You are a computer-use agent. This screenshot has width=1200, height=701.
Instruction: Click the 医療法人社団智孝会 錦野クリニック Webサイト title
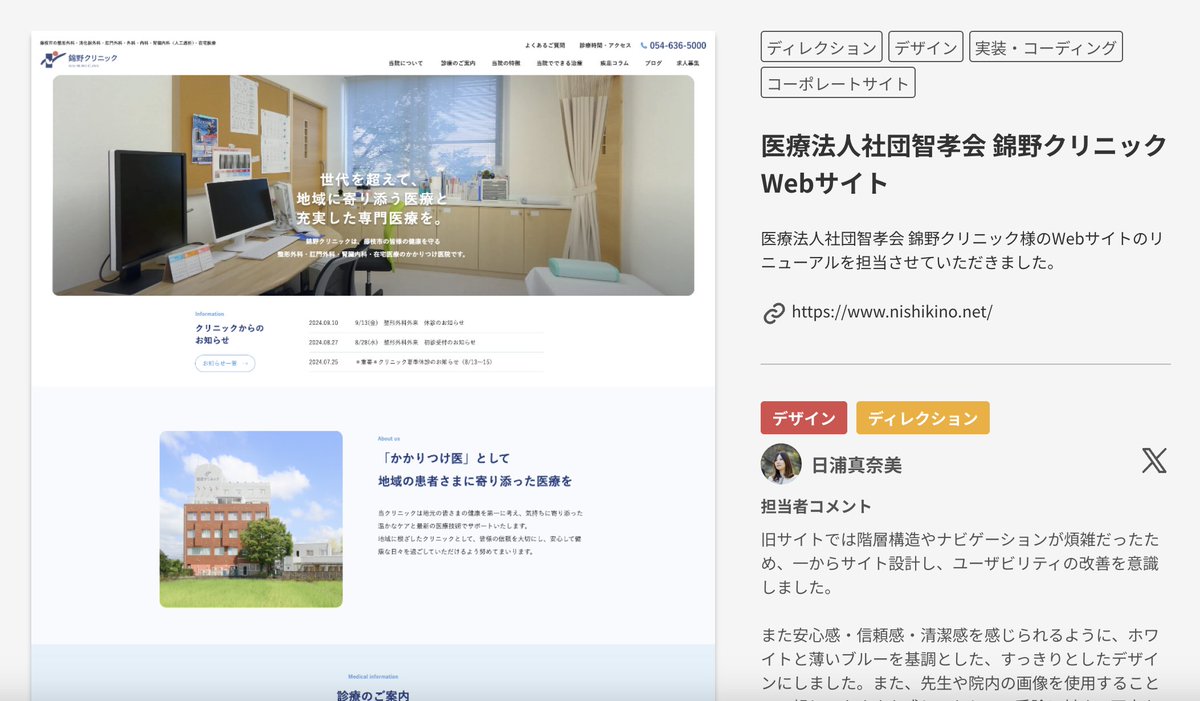[964, 164]
